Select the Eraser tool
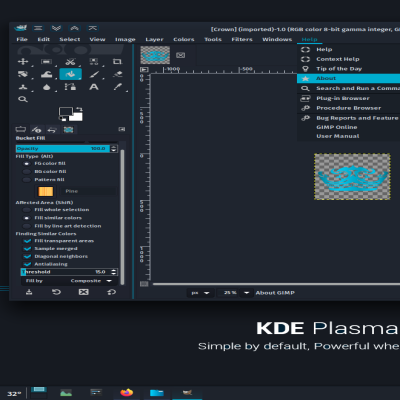The height and width of the screenshot is (400, 400). coord(118,74)
